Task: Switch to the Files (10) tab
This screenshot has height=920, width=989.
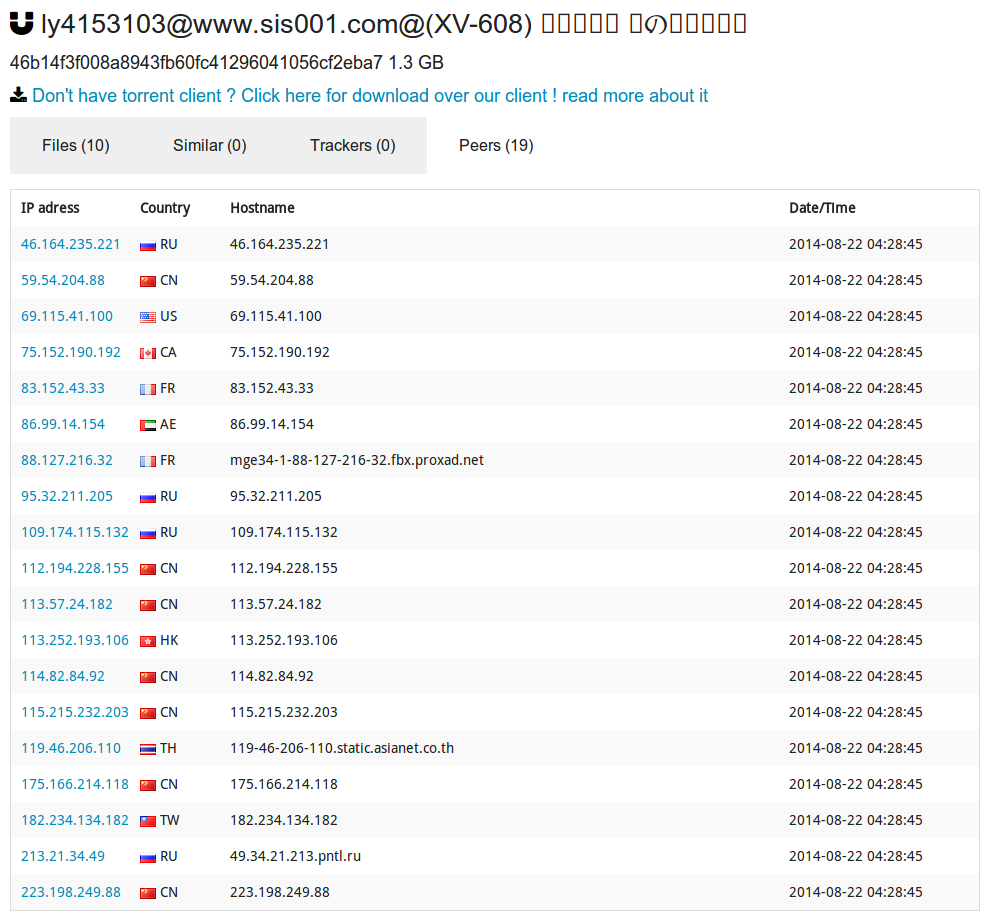Action: (76, 146)
